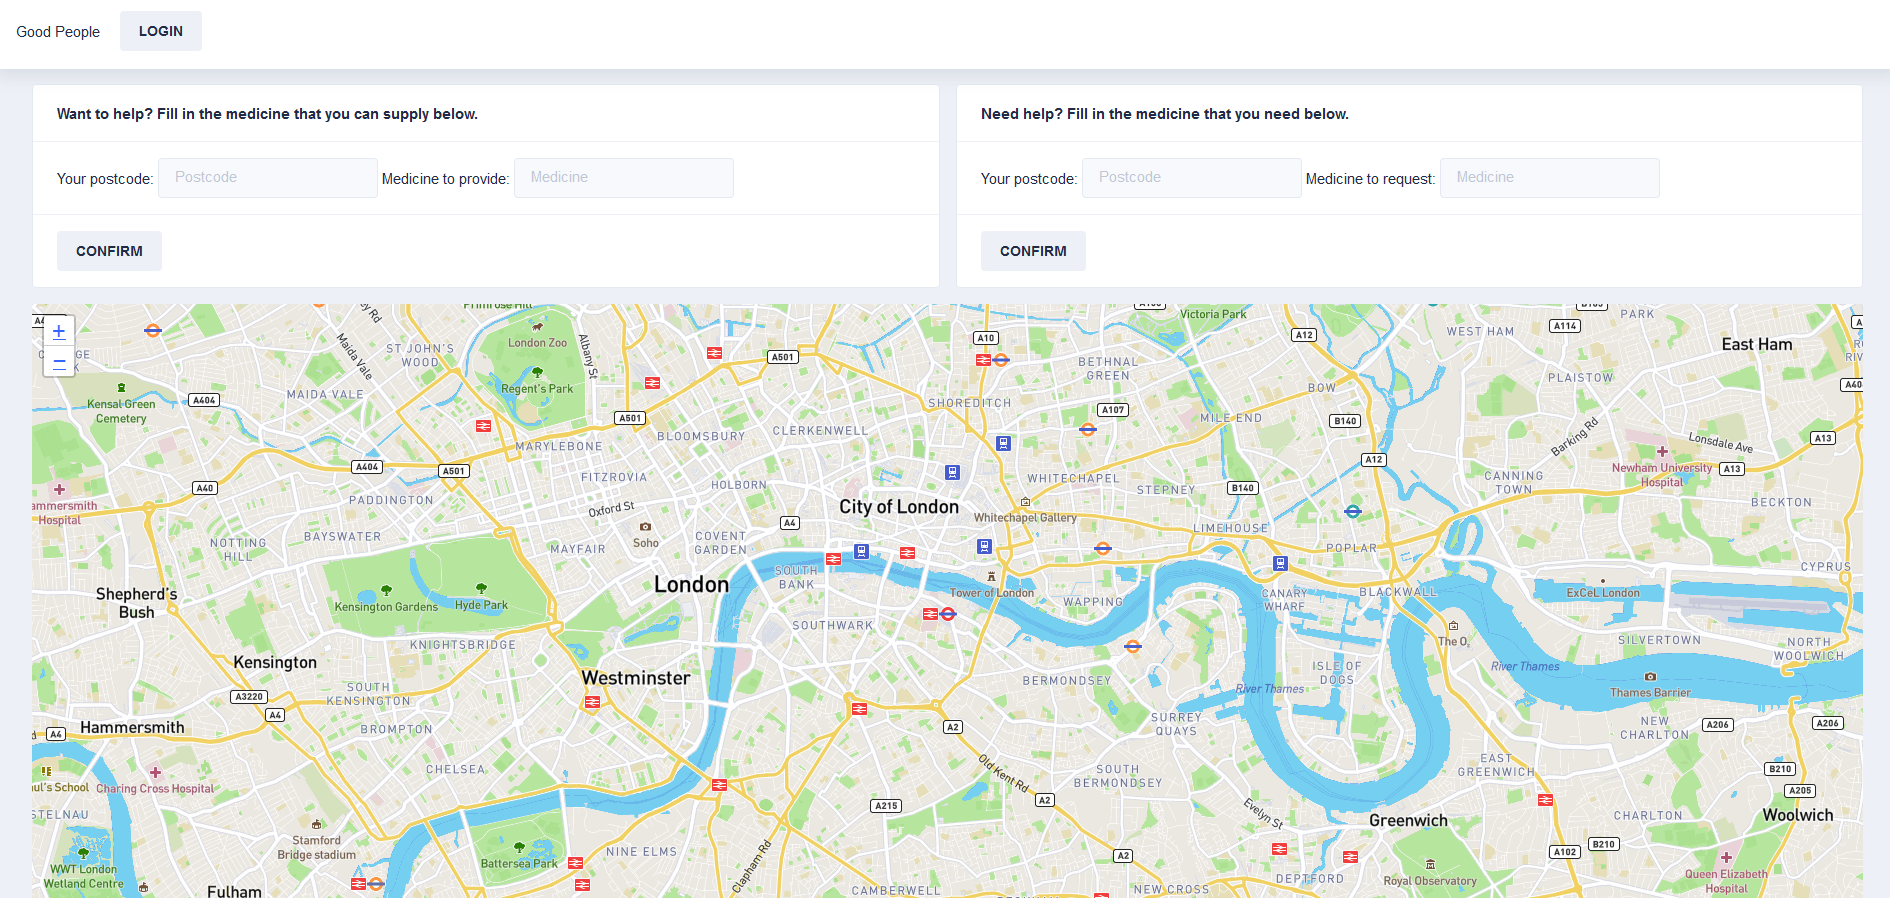Click the Silvertown map label

tap(1659, 640)
